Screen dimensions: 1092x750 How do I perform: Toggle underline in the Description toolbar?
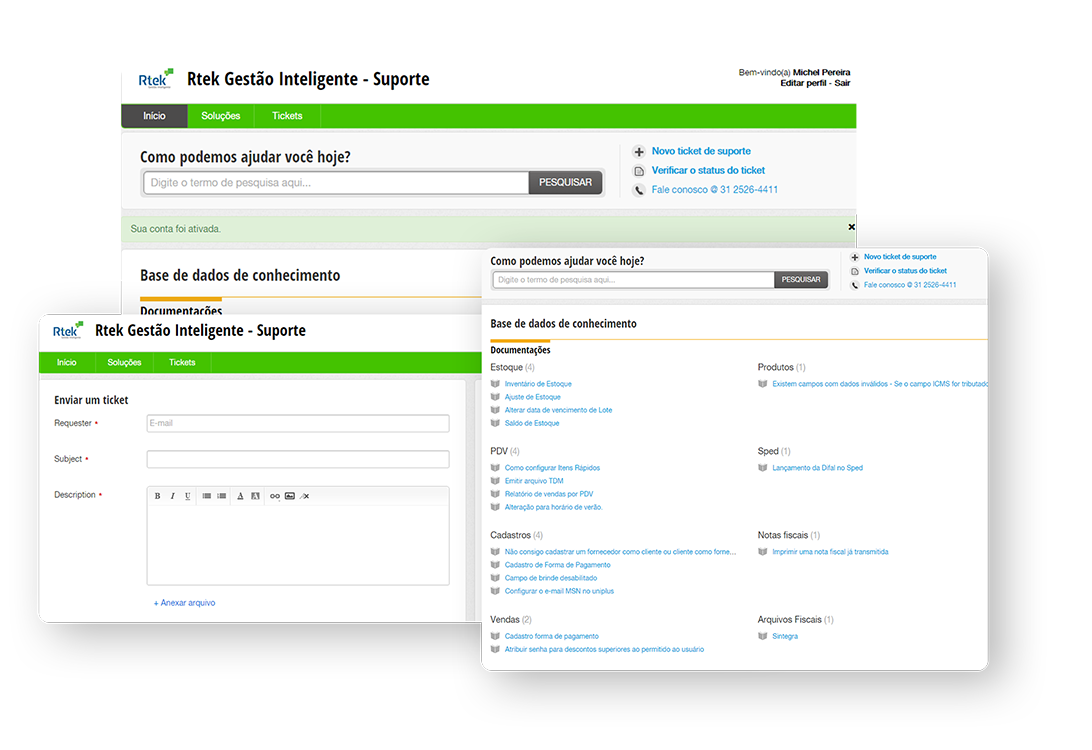(x=187, y=496)
